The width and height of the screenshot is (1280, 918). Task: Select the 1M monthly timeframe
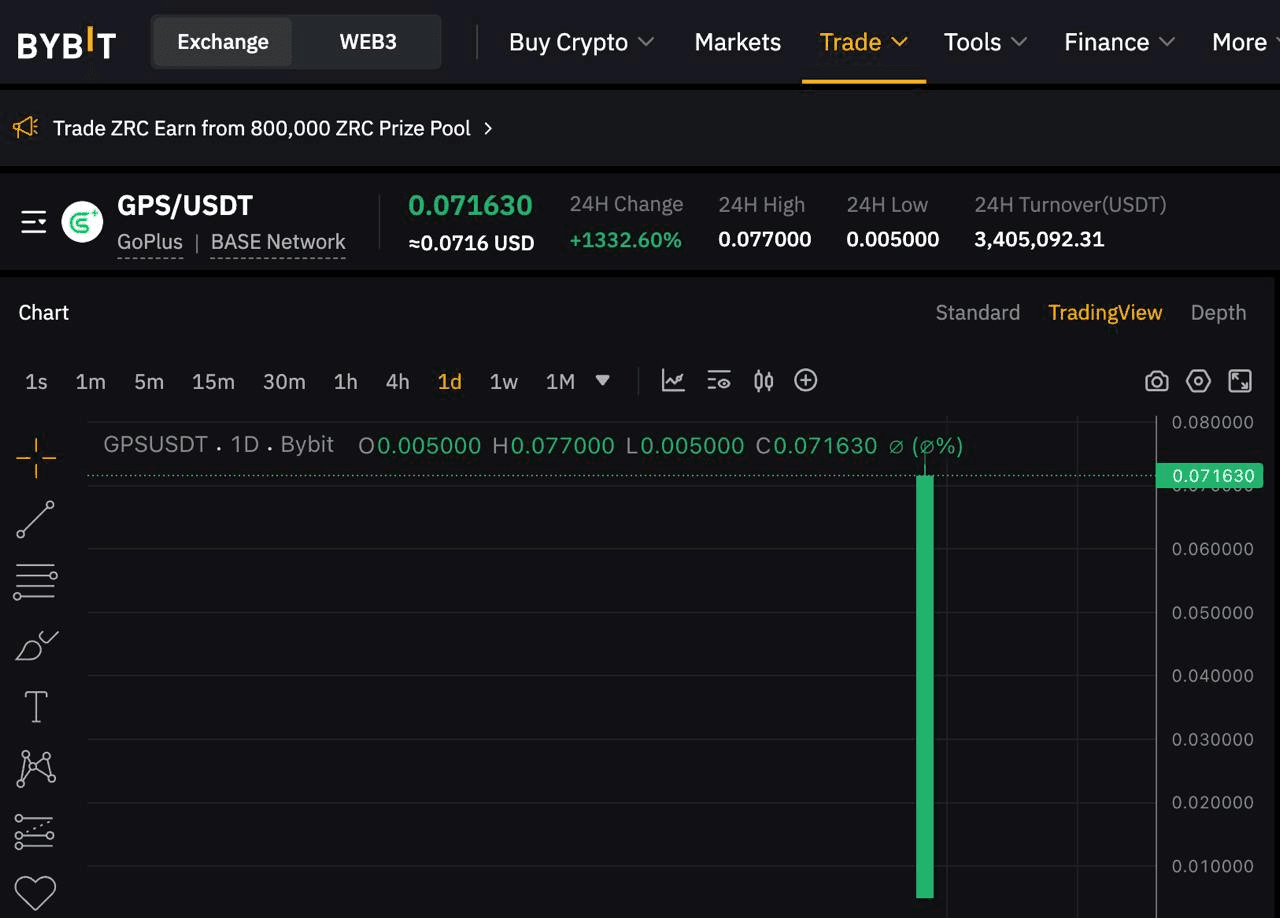[560, 381]
